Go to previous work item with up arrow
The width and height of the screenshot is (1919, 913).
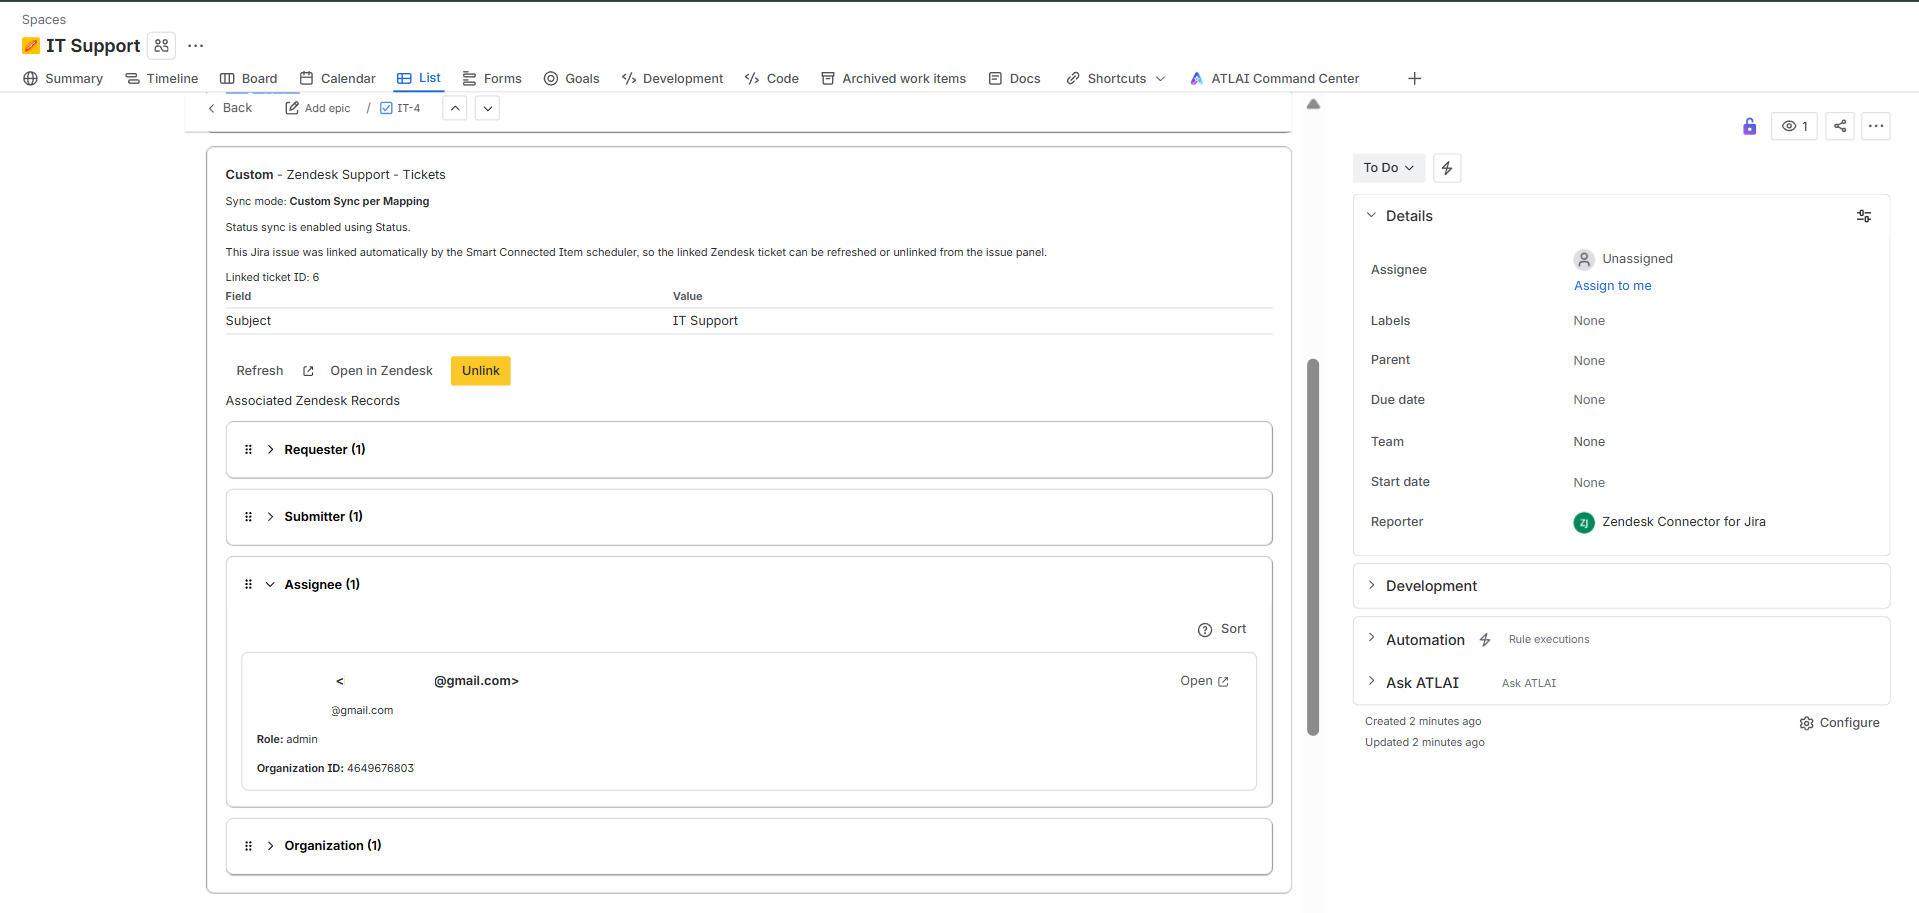(x=455, y=108)
